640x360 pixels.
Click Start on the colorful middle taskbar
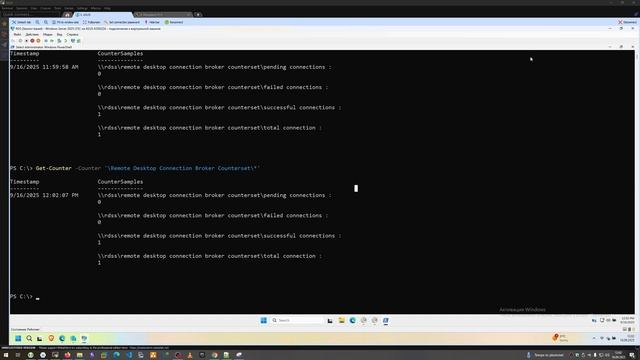(x=18, y=338)
